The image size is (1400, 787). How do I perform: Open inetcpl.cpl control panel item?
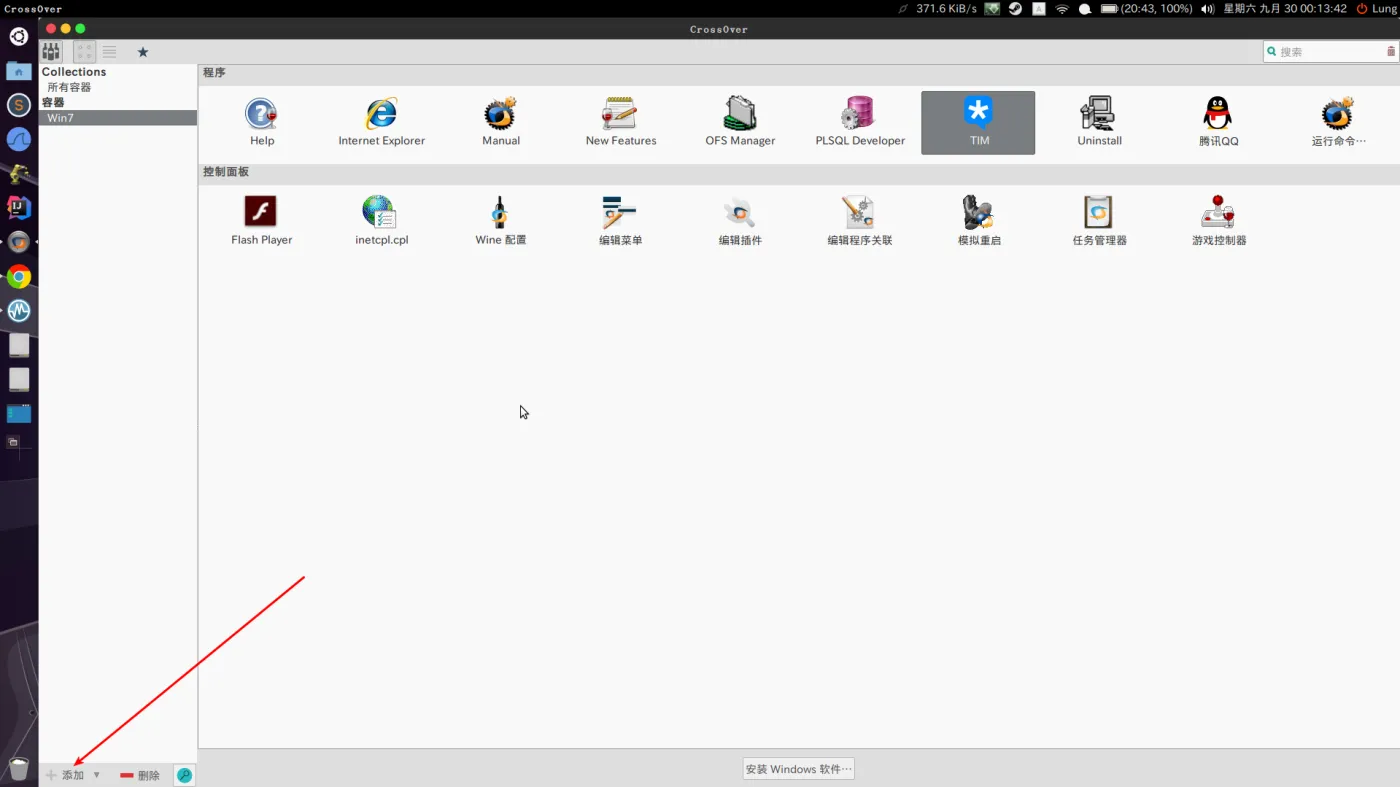pyautogui.click(x=381, y=220)
